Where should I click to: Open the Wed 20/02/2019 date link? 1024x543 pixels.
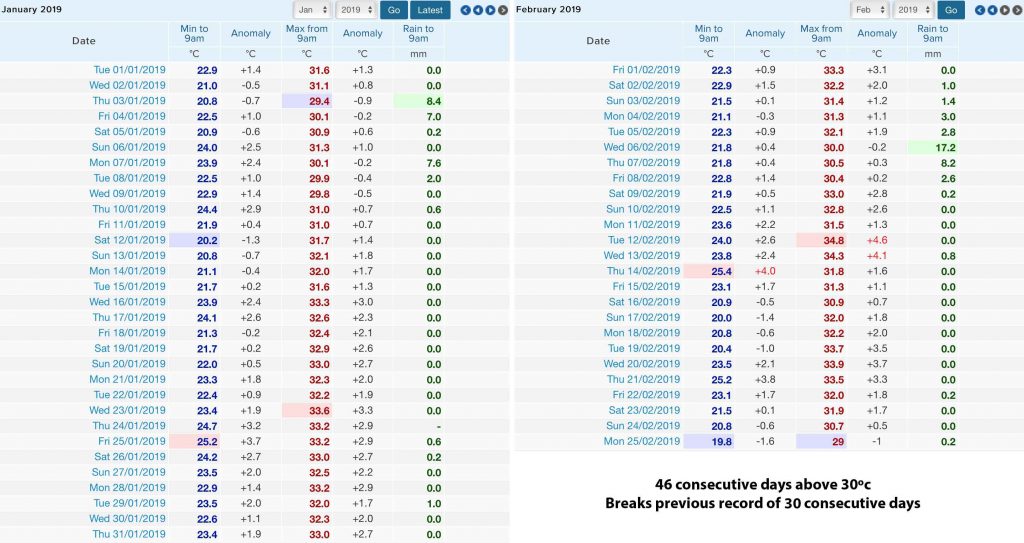pos(641,364)
